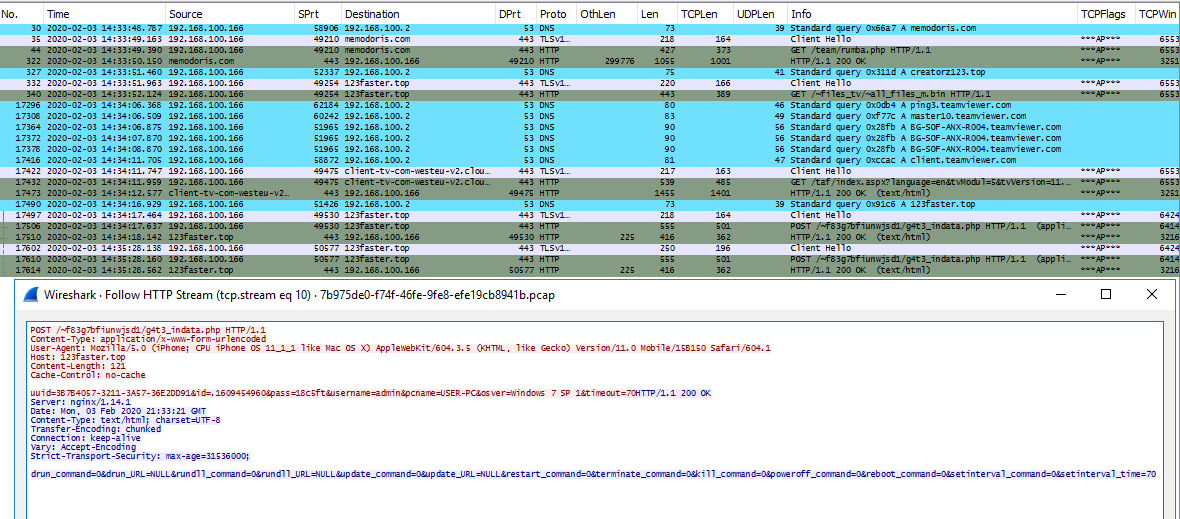
Task: Click the User-Agent line in stream content
Action: pyautogui.click(x=400, y=348)
